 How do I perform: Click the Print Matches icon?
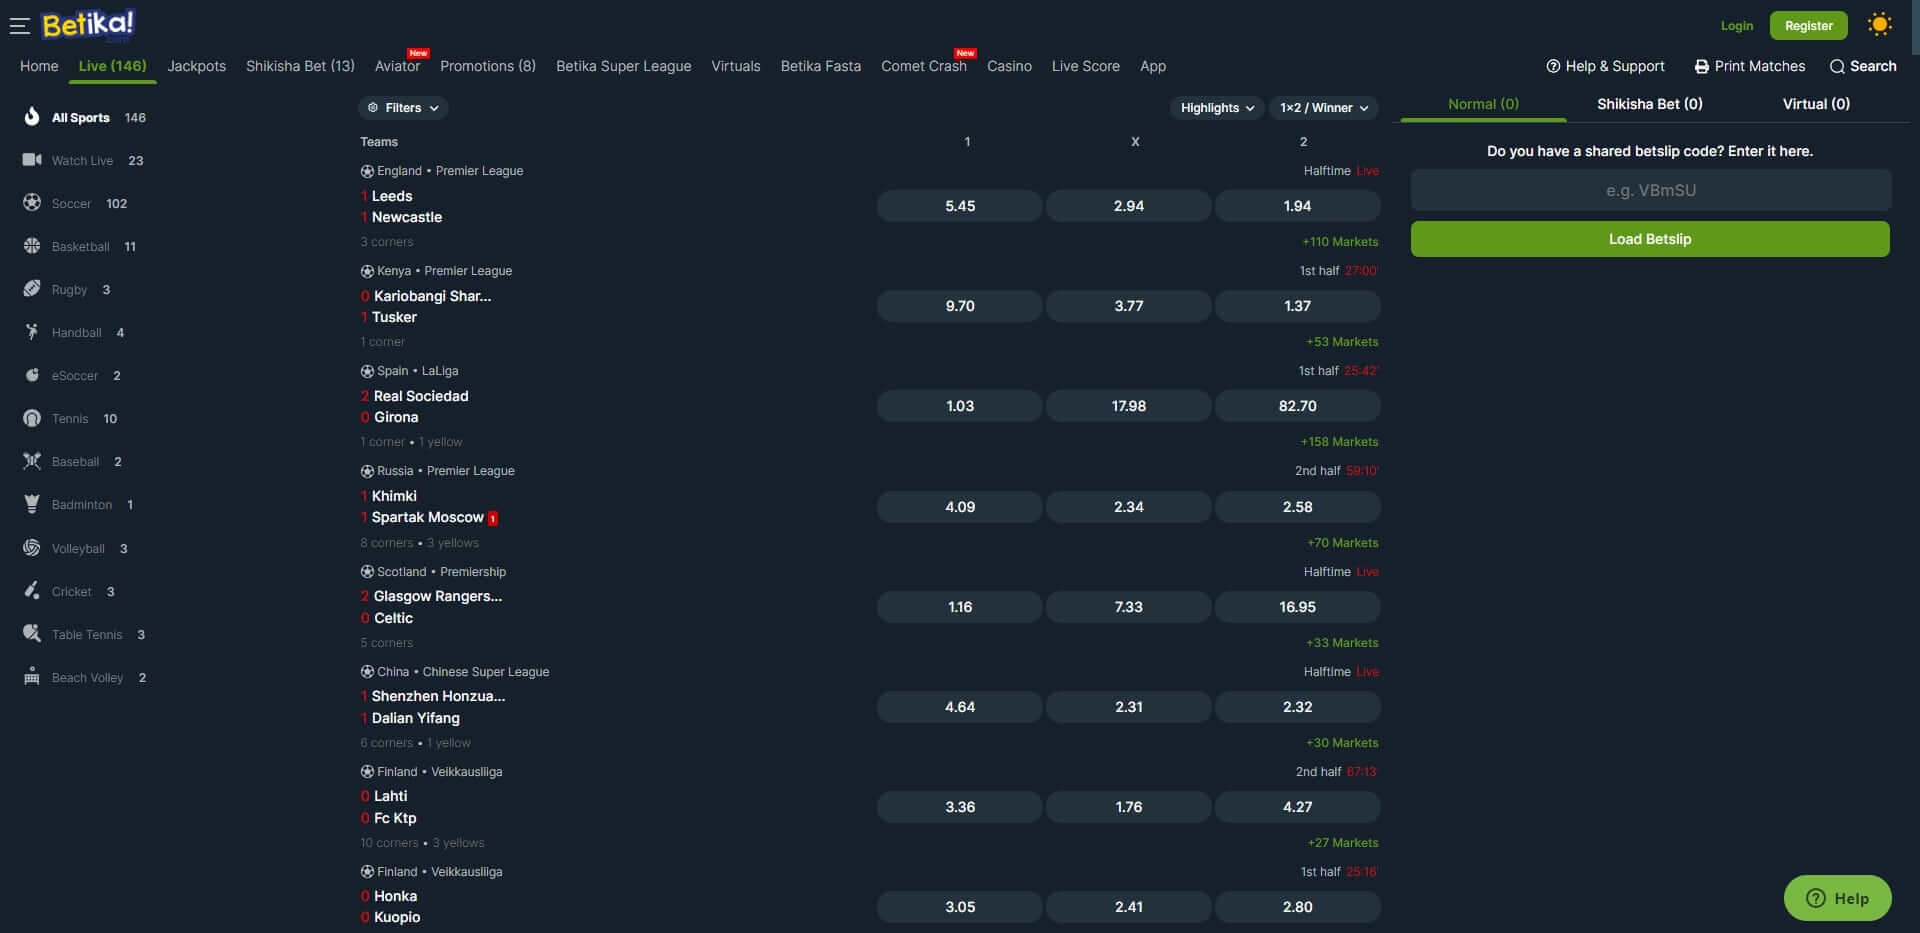point(1702,66)
